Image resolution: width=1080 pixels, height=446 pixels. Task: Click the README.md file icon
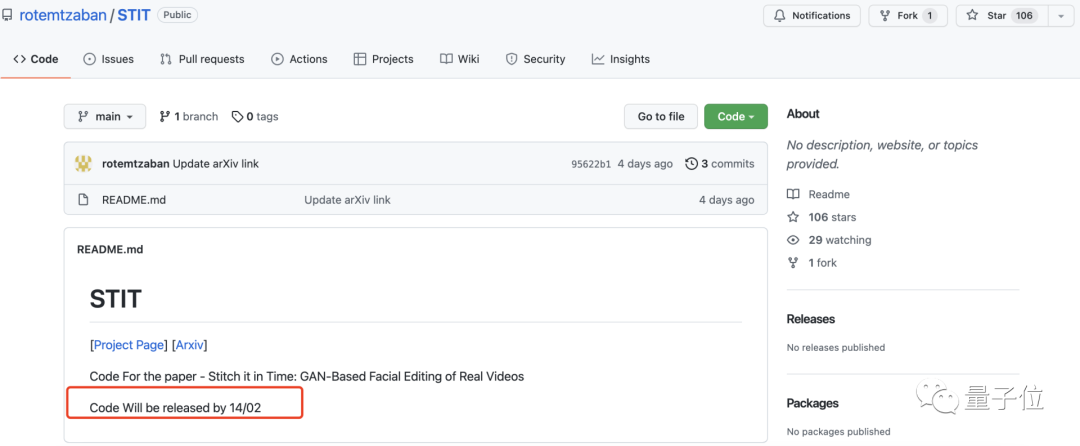point(84,200)
